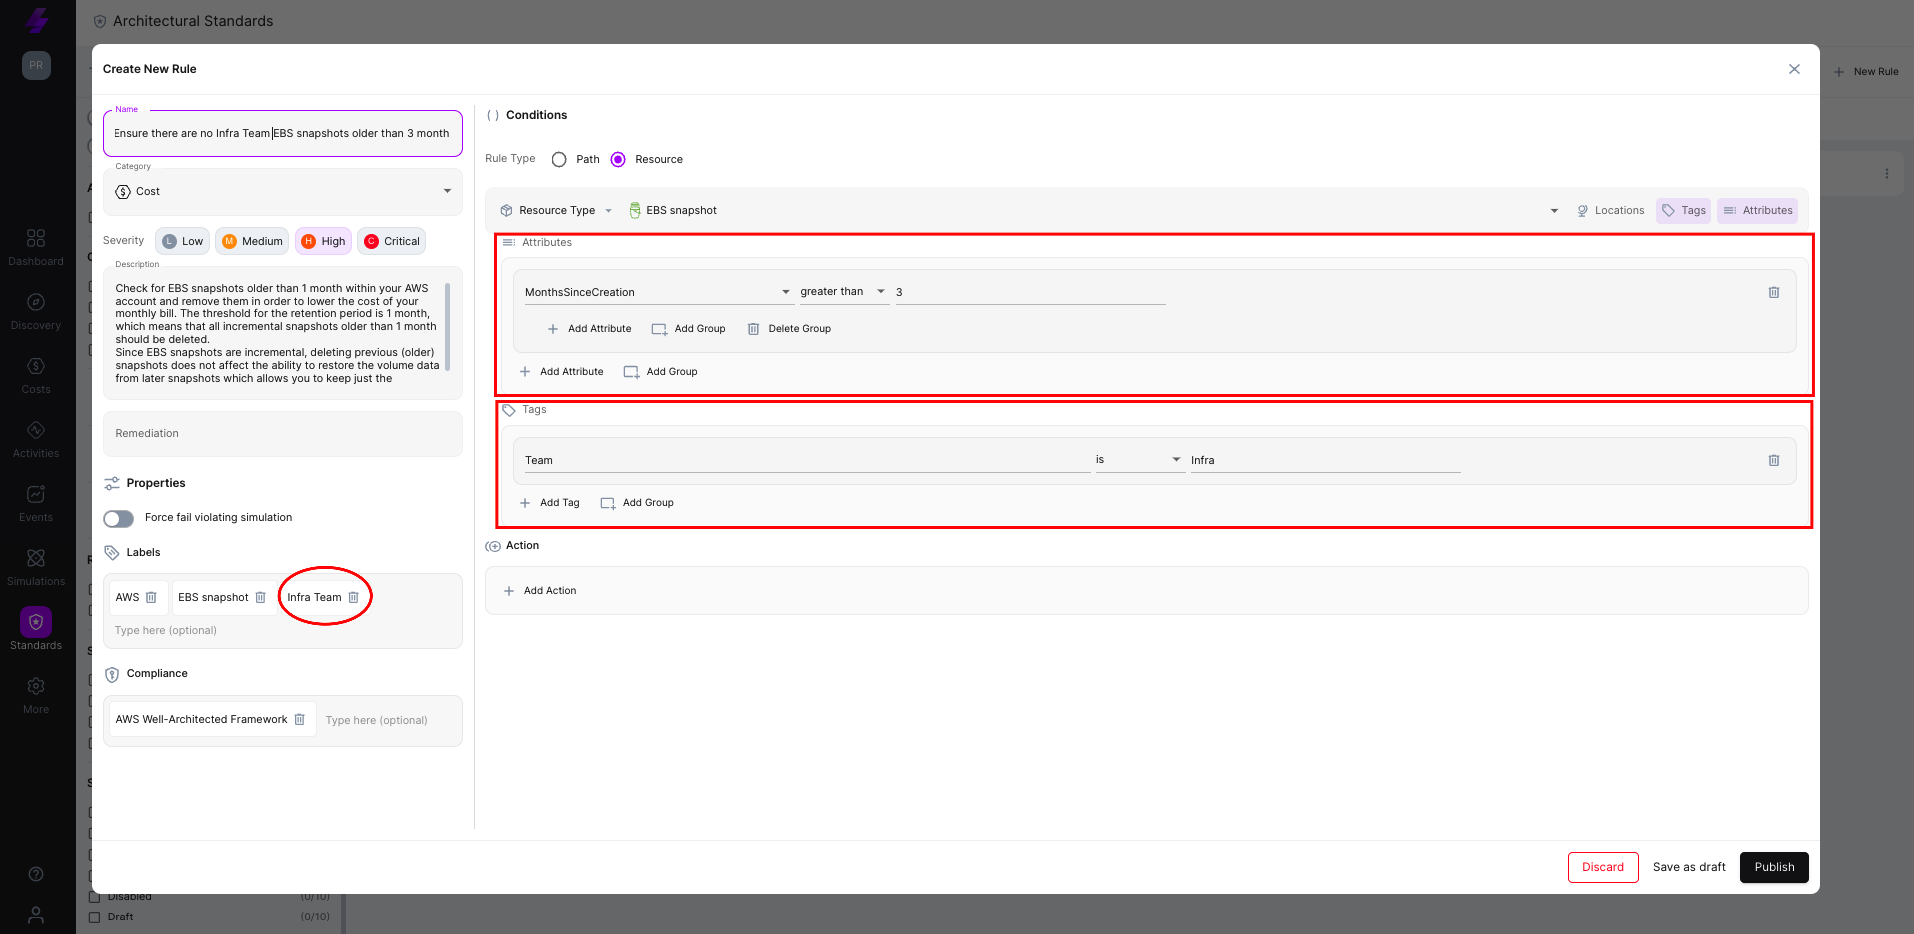
Task: Remove the Infra Team label using its trash icon
Action: [354, 596]
